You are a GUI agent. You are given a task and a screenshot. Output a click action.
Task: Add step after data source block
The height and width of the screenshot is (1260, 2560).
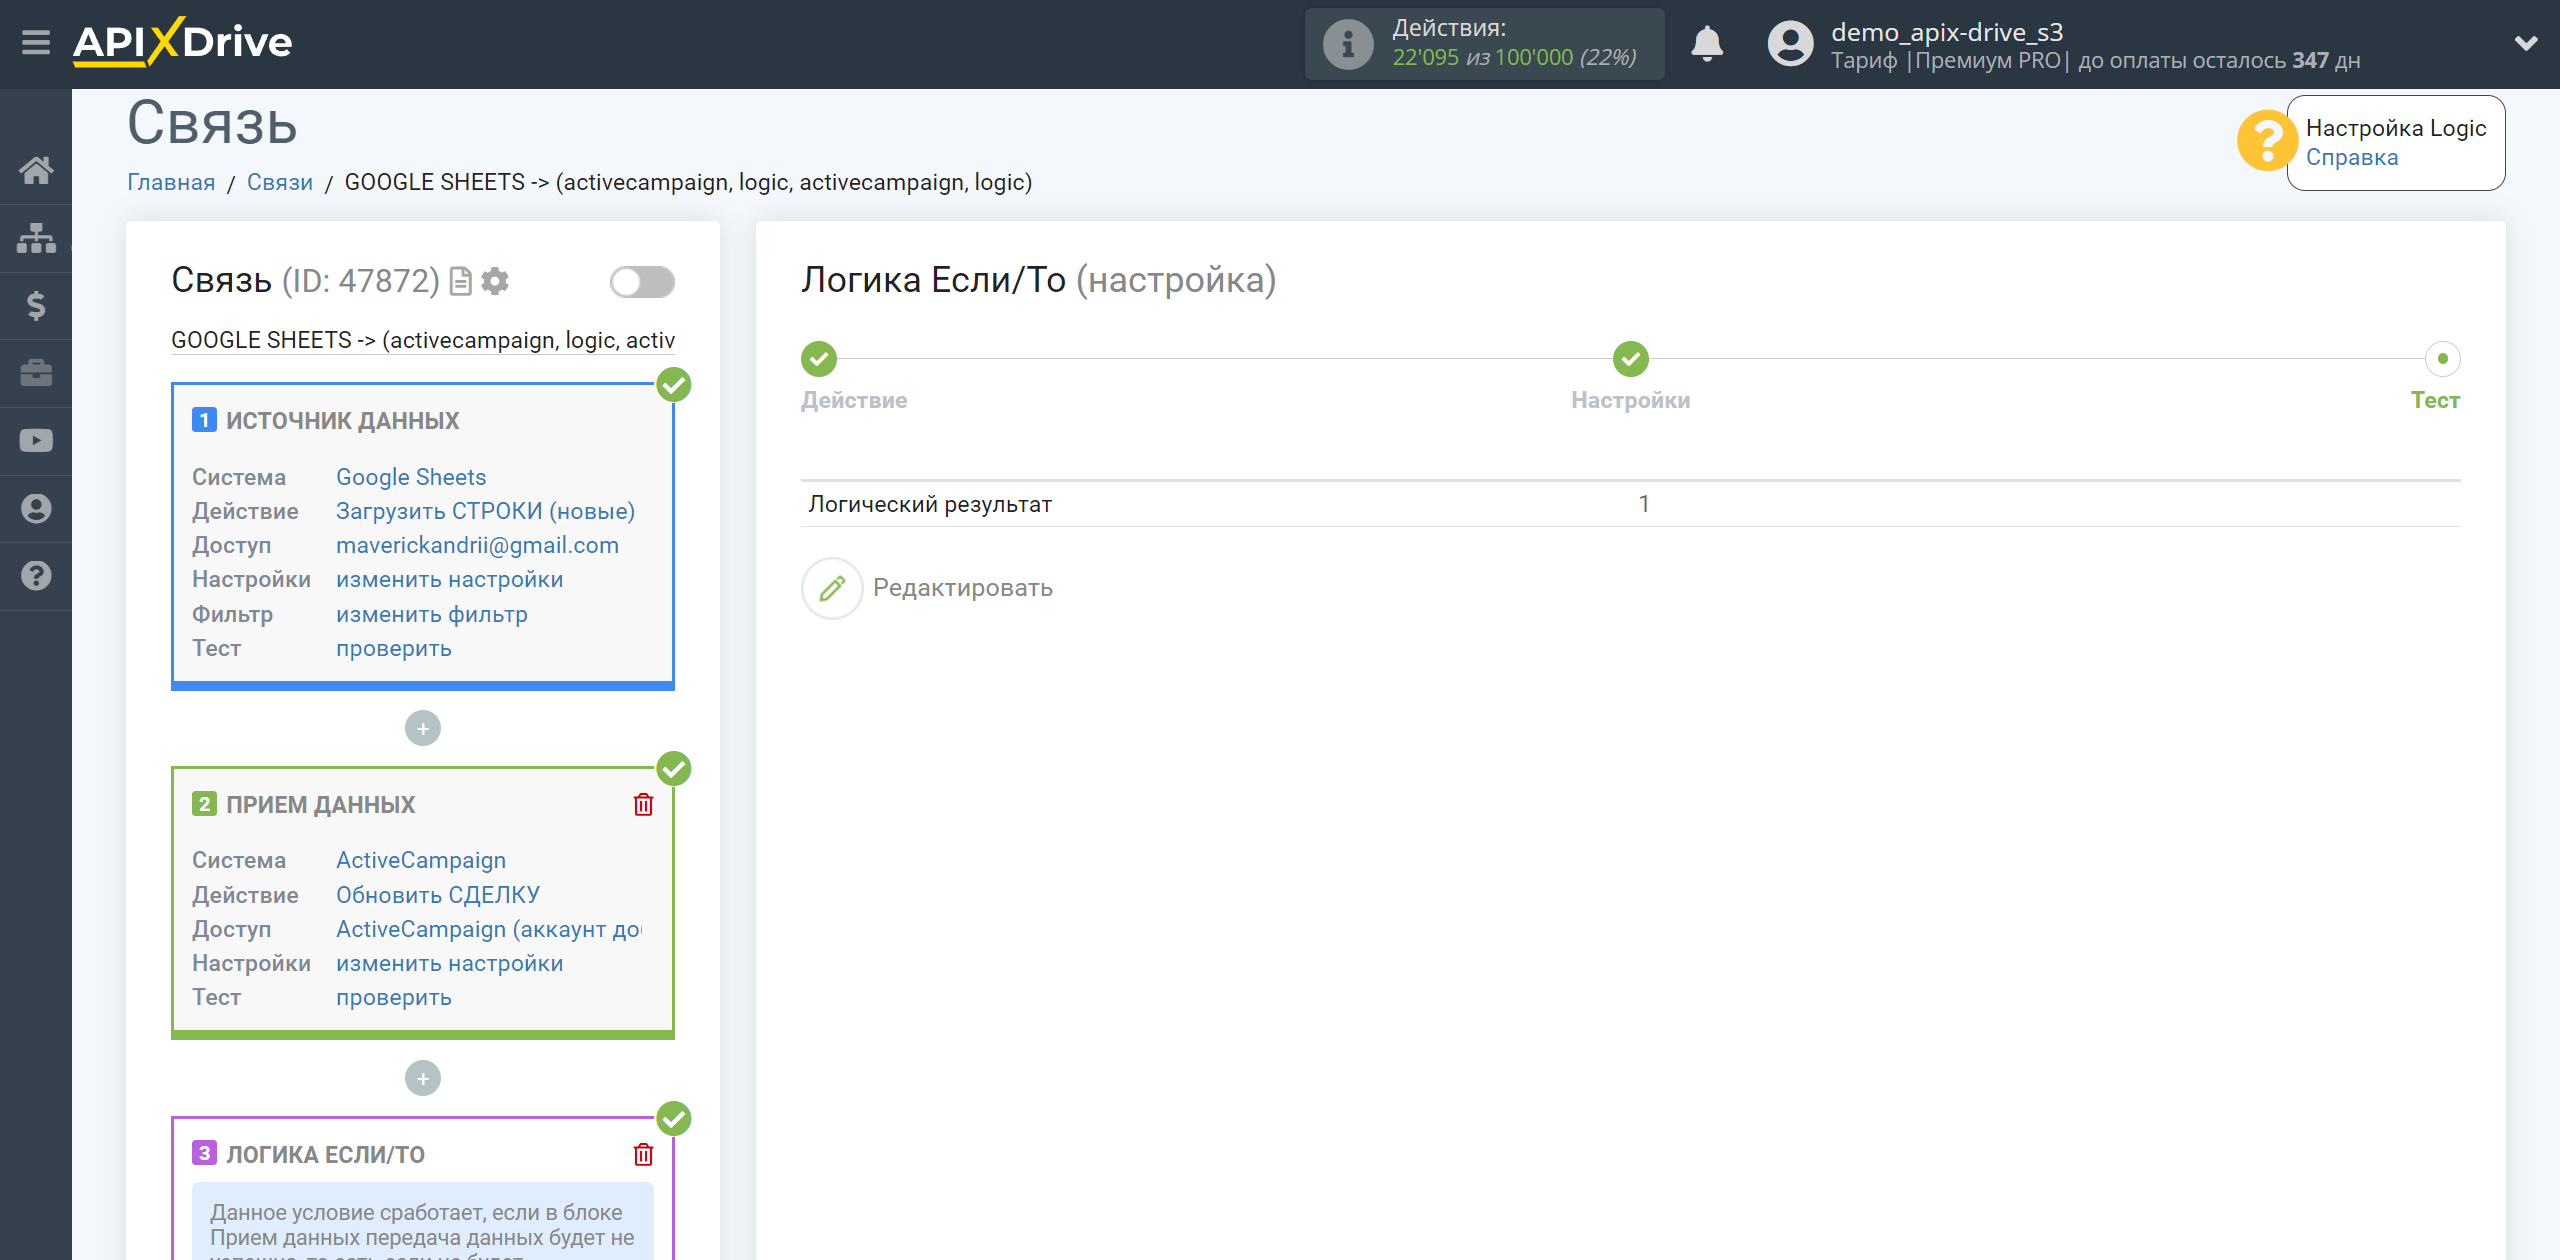tap(423, 729)
